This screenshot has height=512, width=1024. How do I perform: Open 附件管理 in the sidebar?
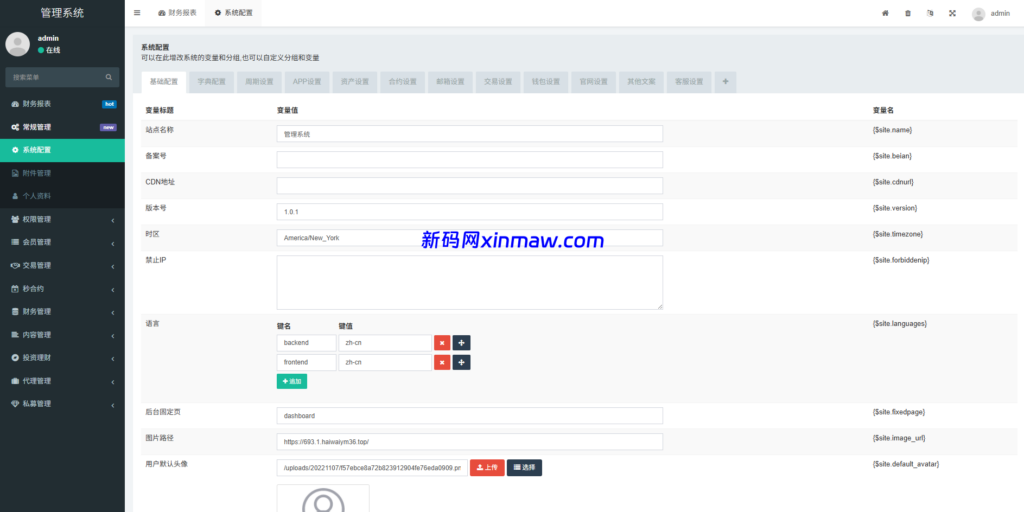[x=62, y=173]
